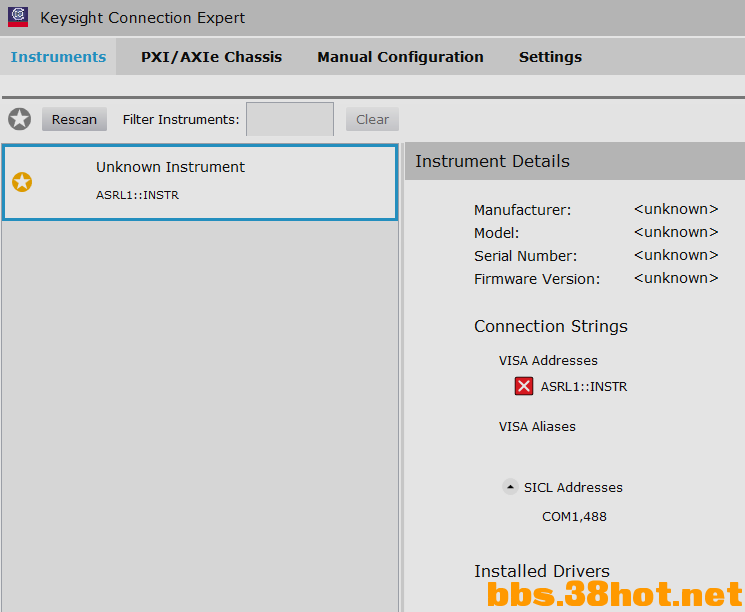Click the VISA Aliases label
745x612 pixels.
[x=537, y=427]
